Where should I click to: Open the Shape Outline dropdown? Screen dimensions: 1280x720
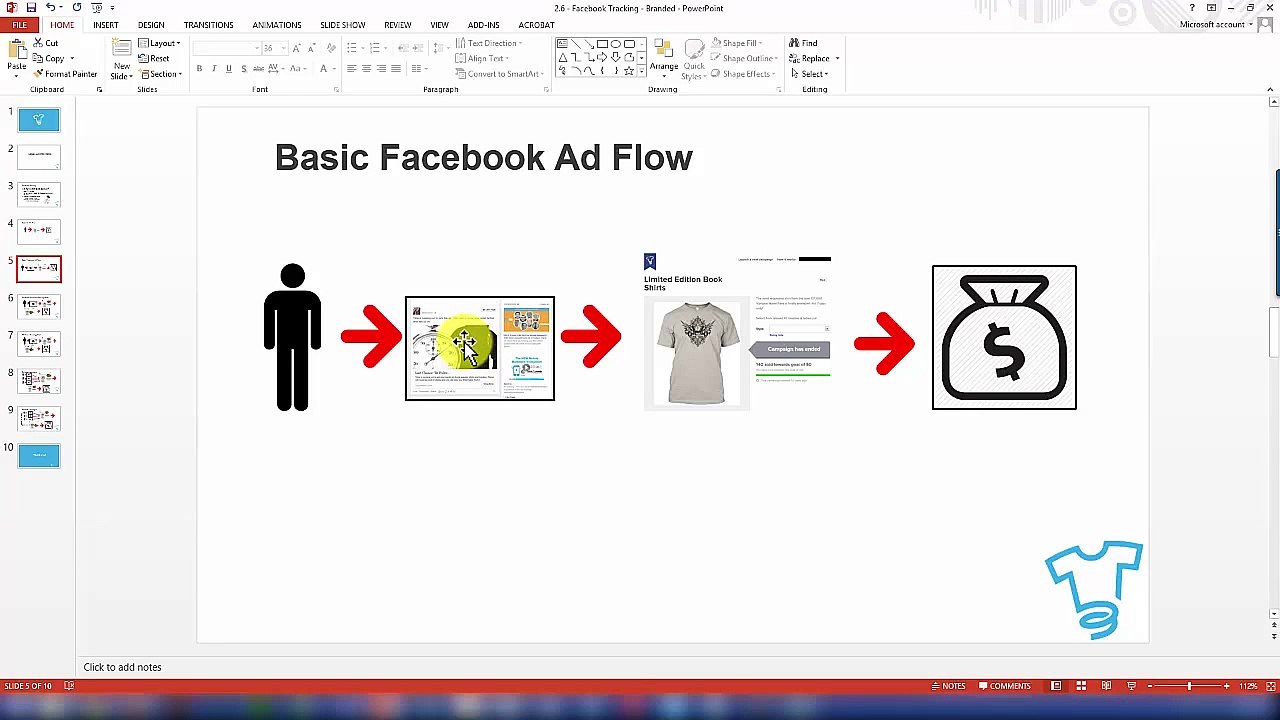point(743,58)
